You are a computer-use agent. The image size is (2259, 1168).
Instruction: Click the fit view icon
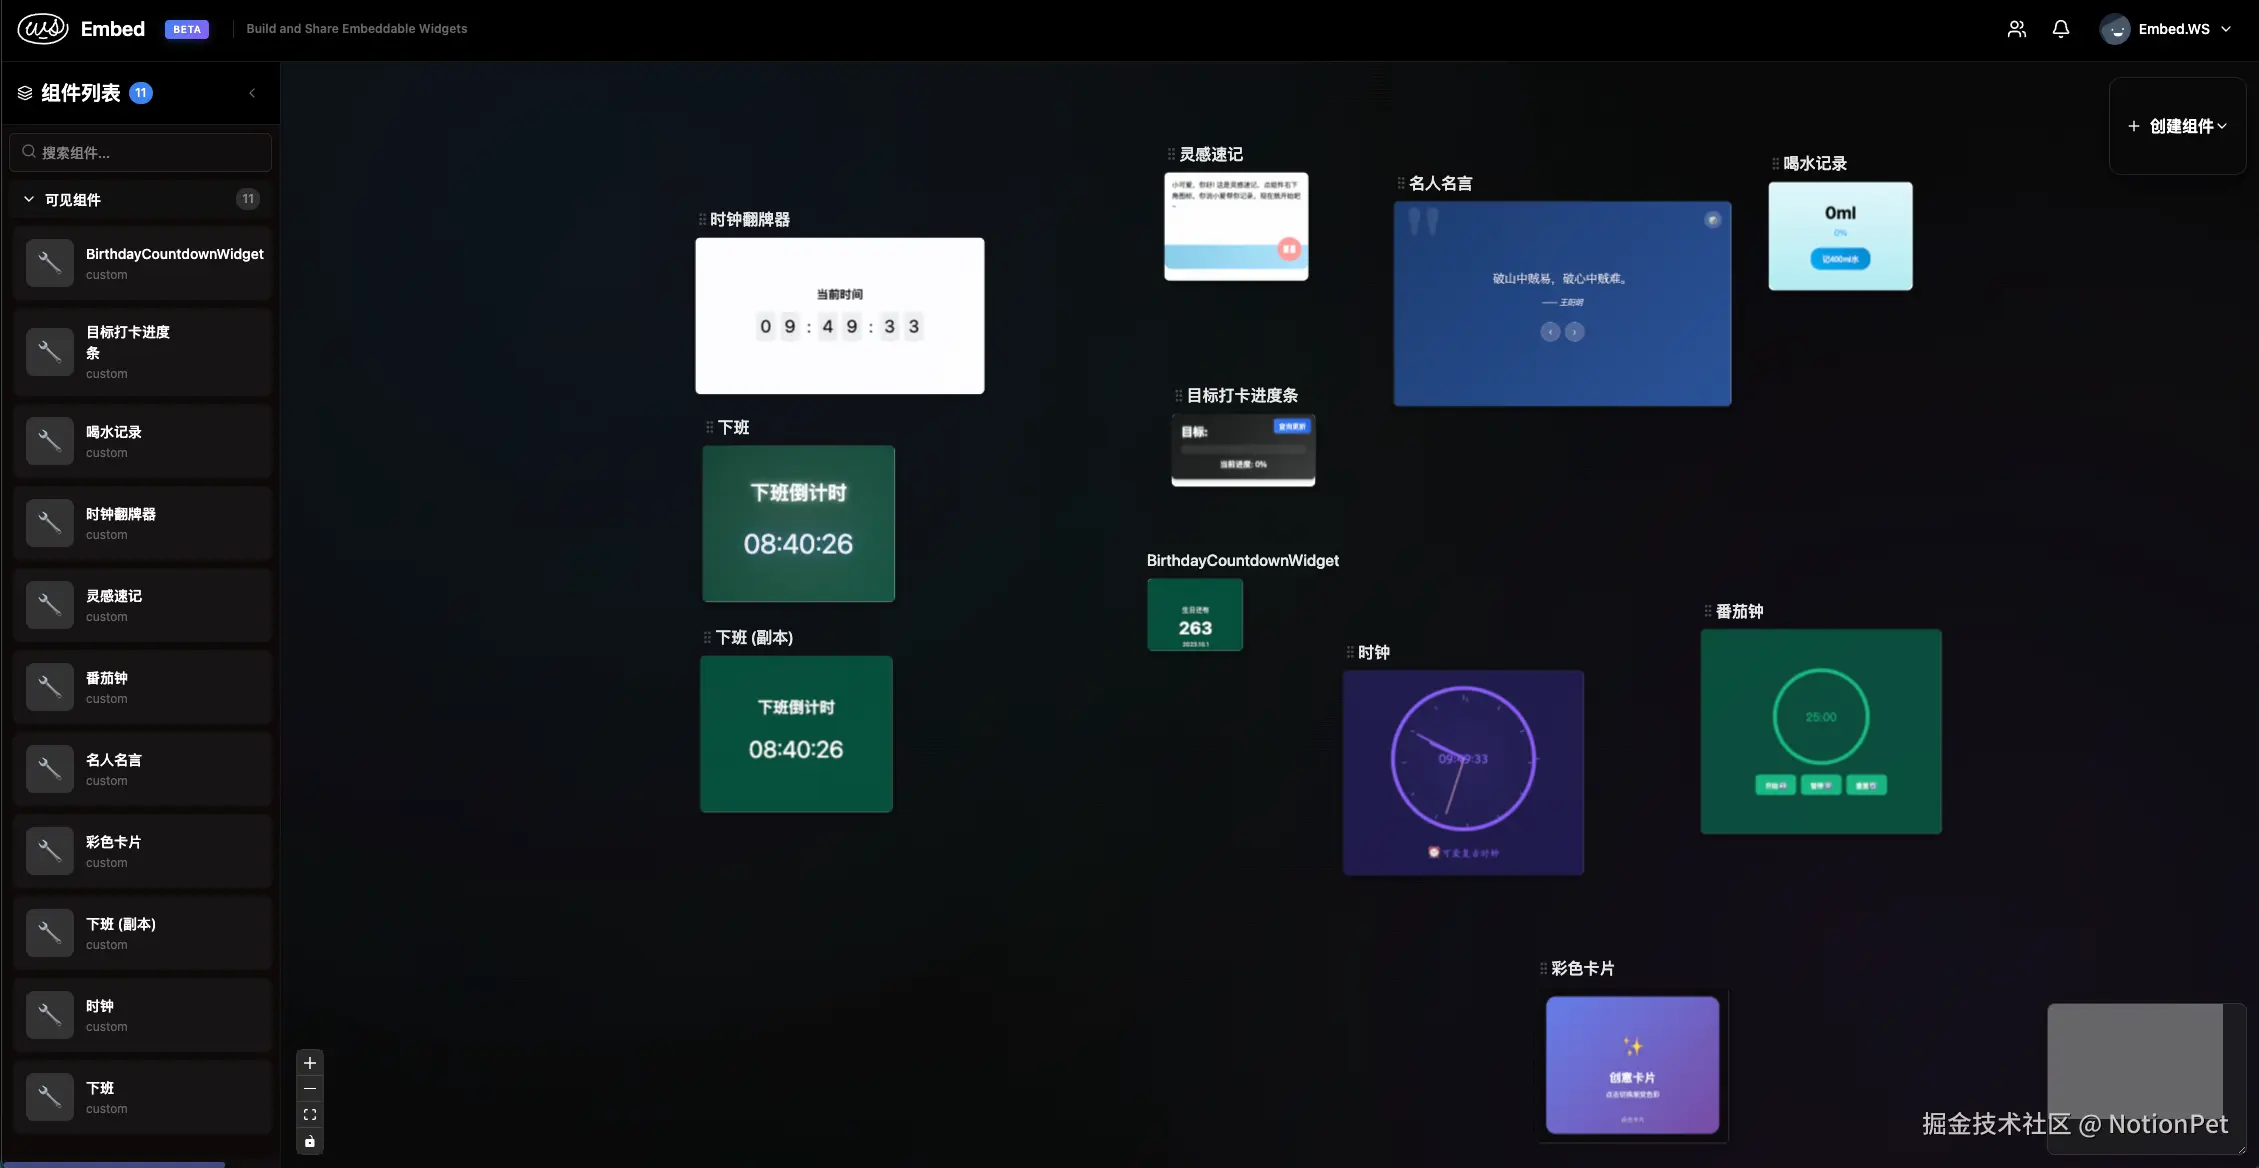[x=310, y=1115]
